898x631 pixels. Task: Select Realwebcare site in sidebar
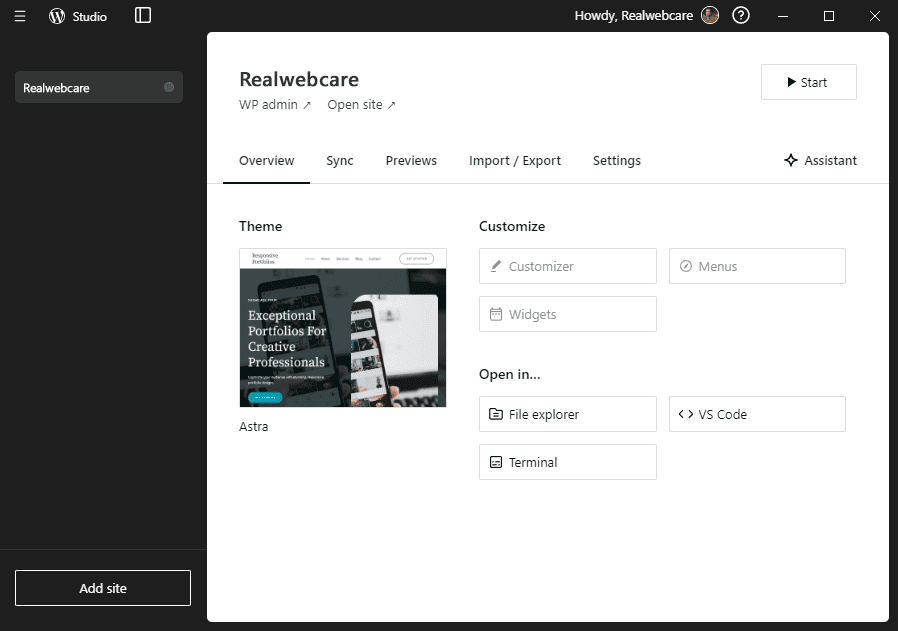[99, 87]
